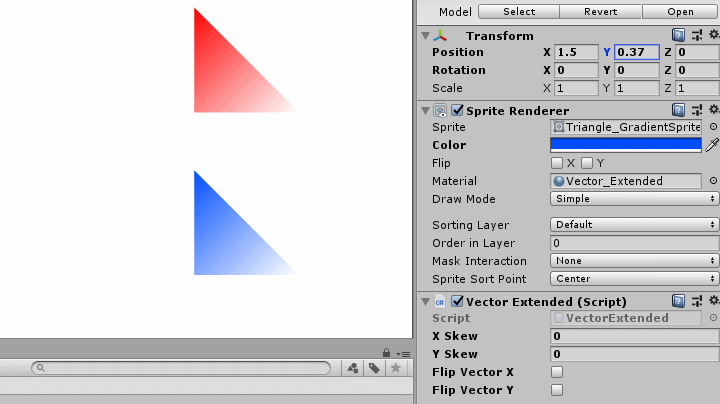The height and width of the screenshot is (404, 720).
Task: Click the Rotation Z field
Action: pyautogui.click(x=698, y=70)
